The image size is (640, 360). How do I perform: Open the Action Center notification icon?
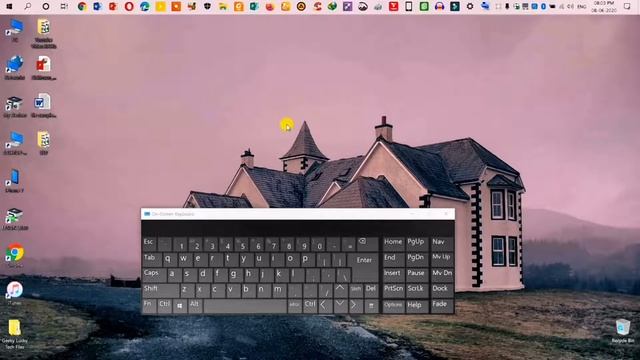627,7
